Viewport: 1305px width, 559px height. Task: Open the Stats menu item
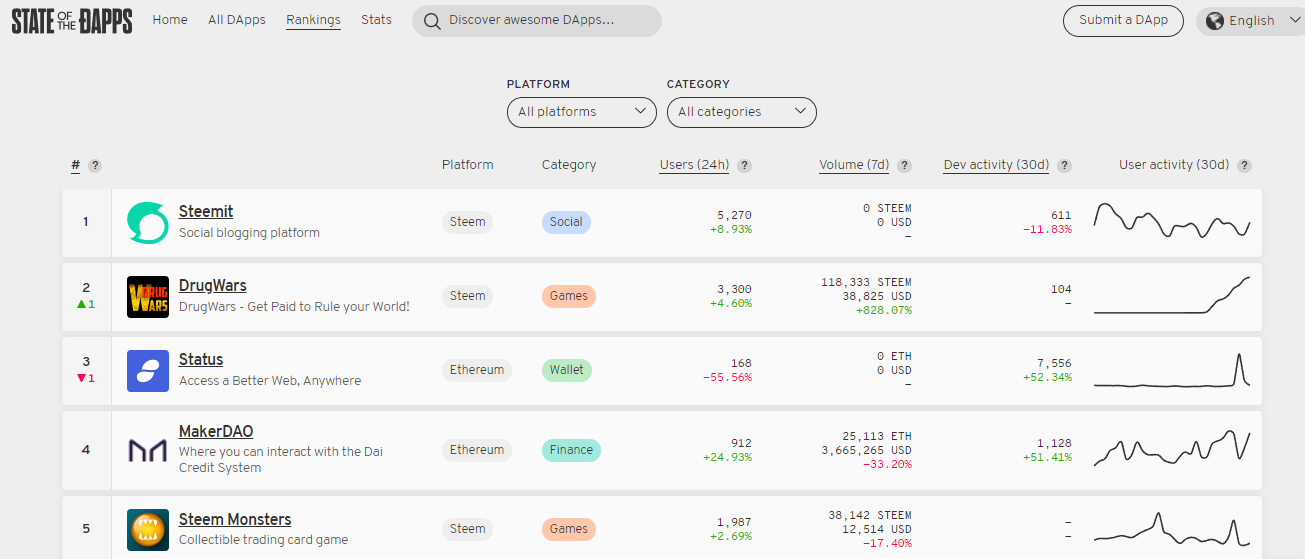(x=376, y=20)
